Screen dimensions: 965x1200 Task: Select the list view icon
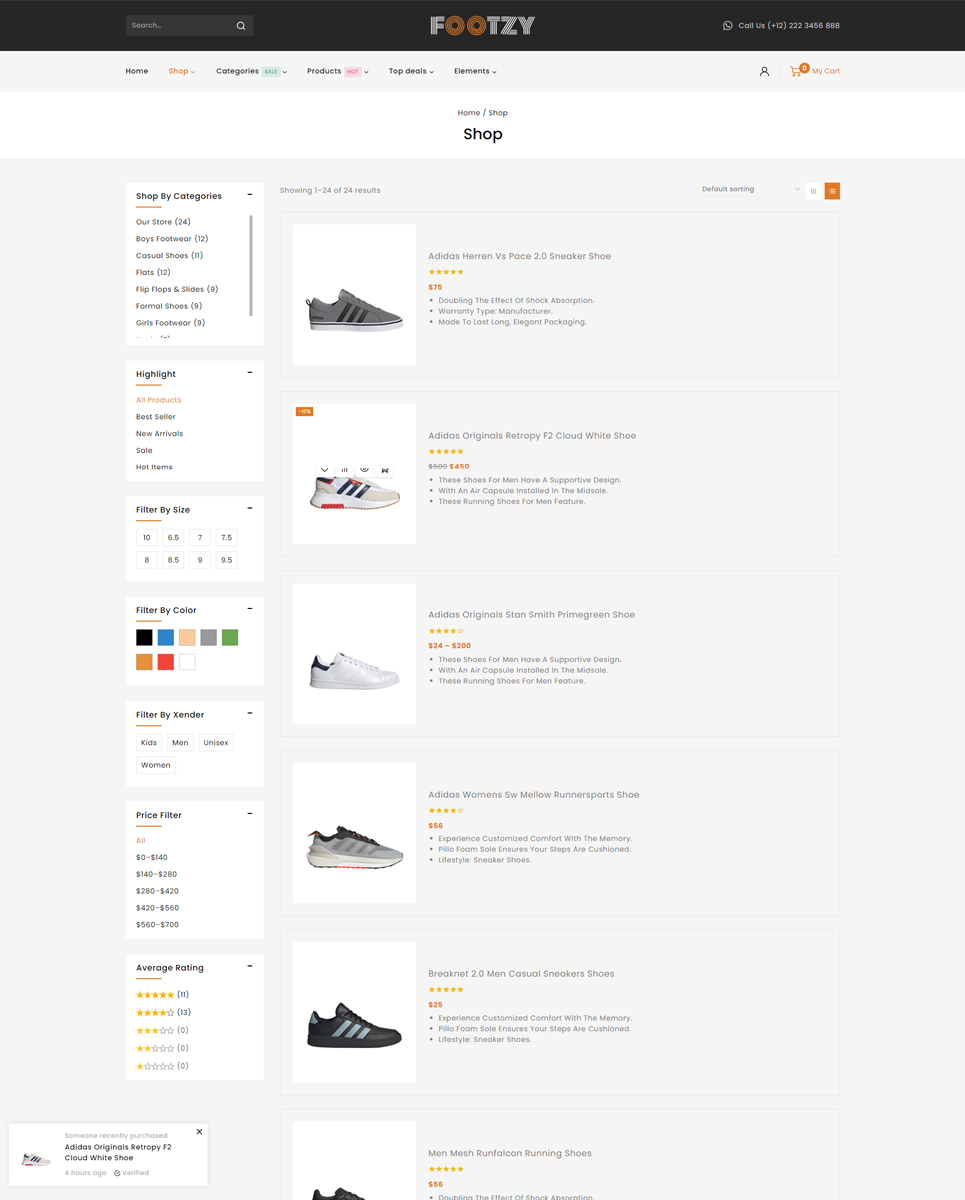coord(832,191)
